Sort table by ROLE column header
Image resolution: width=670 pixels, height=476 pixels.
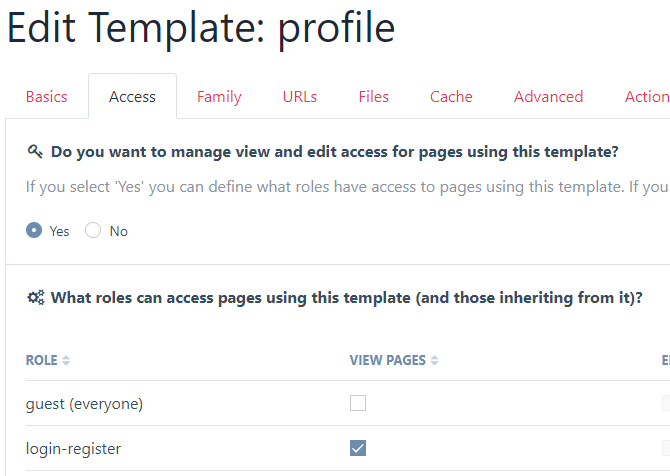click(41, 360)
